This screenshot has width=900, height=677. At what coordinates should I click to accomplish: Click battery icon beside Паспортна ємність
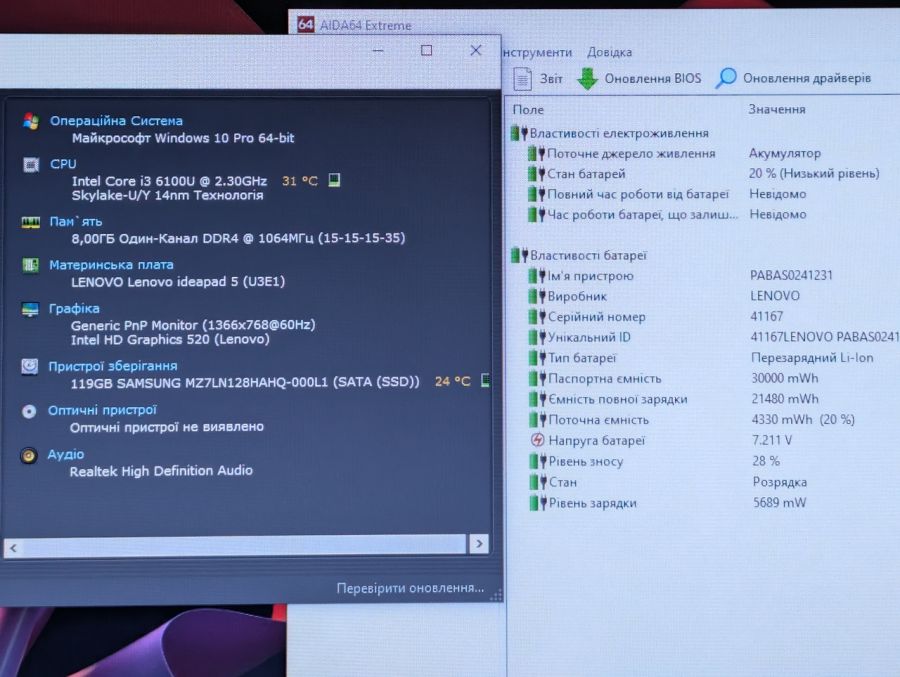[537, 378]
